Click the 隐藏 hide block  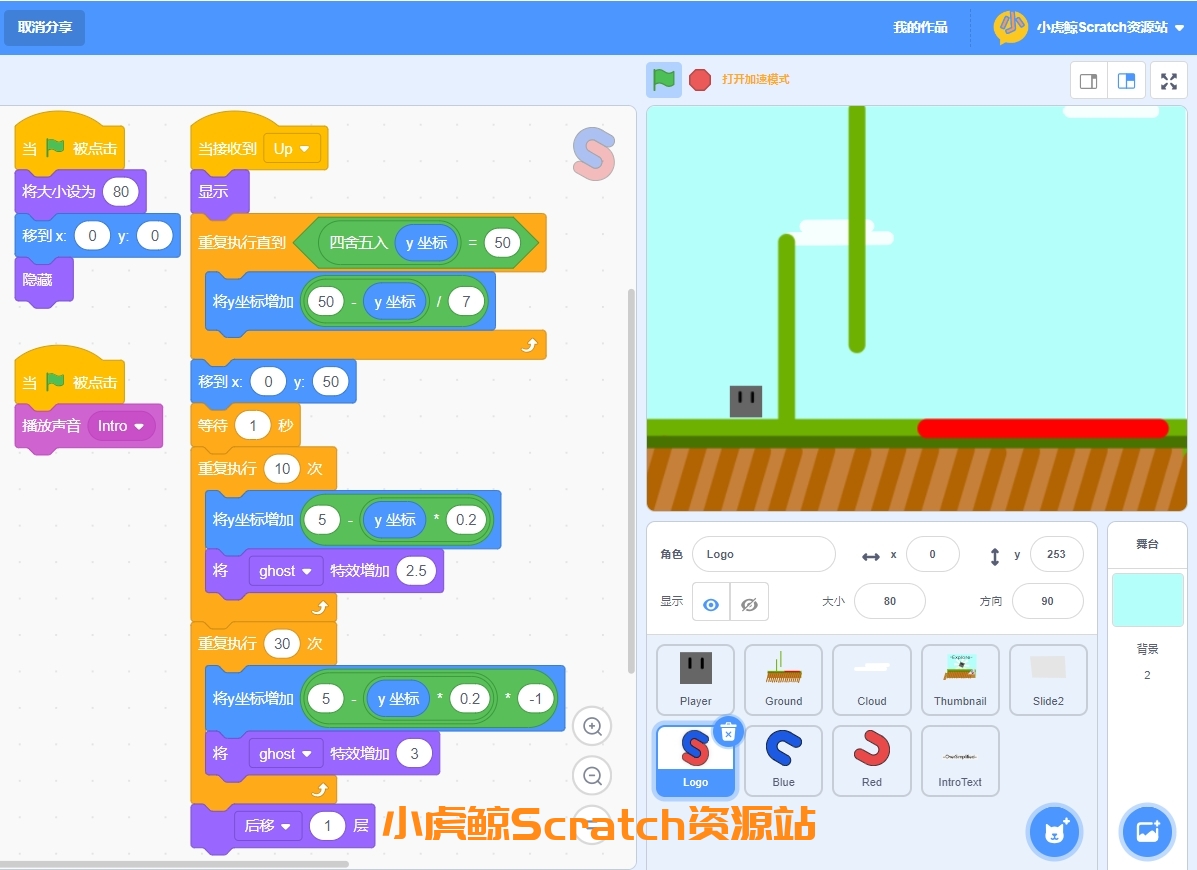coord(44,280)
